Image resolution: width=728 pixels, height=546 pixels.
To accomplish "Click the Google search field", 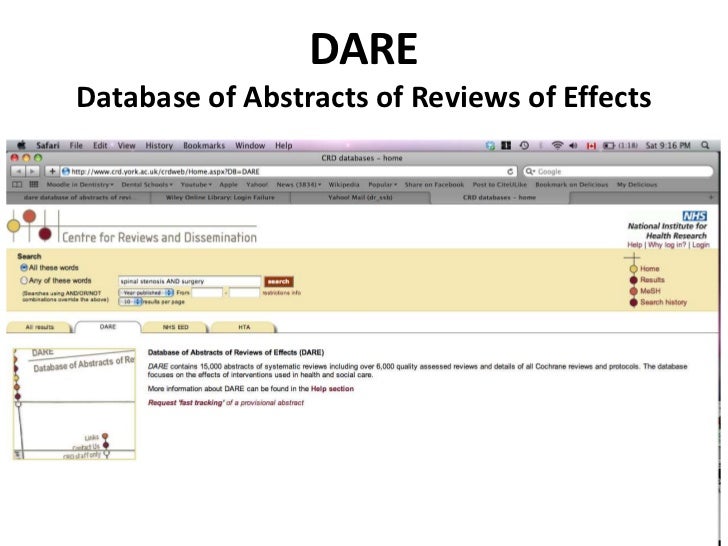I will click(618, 171).
